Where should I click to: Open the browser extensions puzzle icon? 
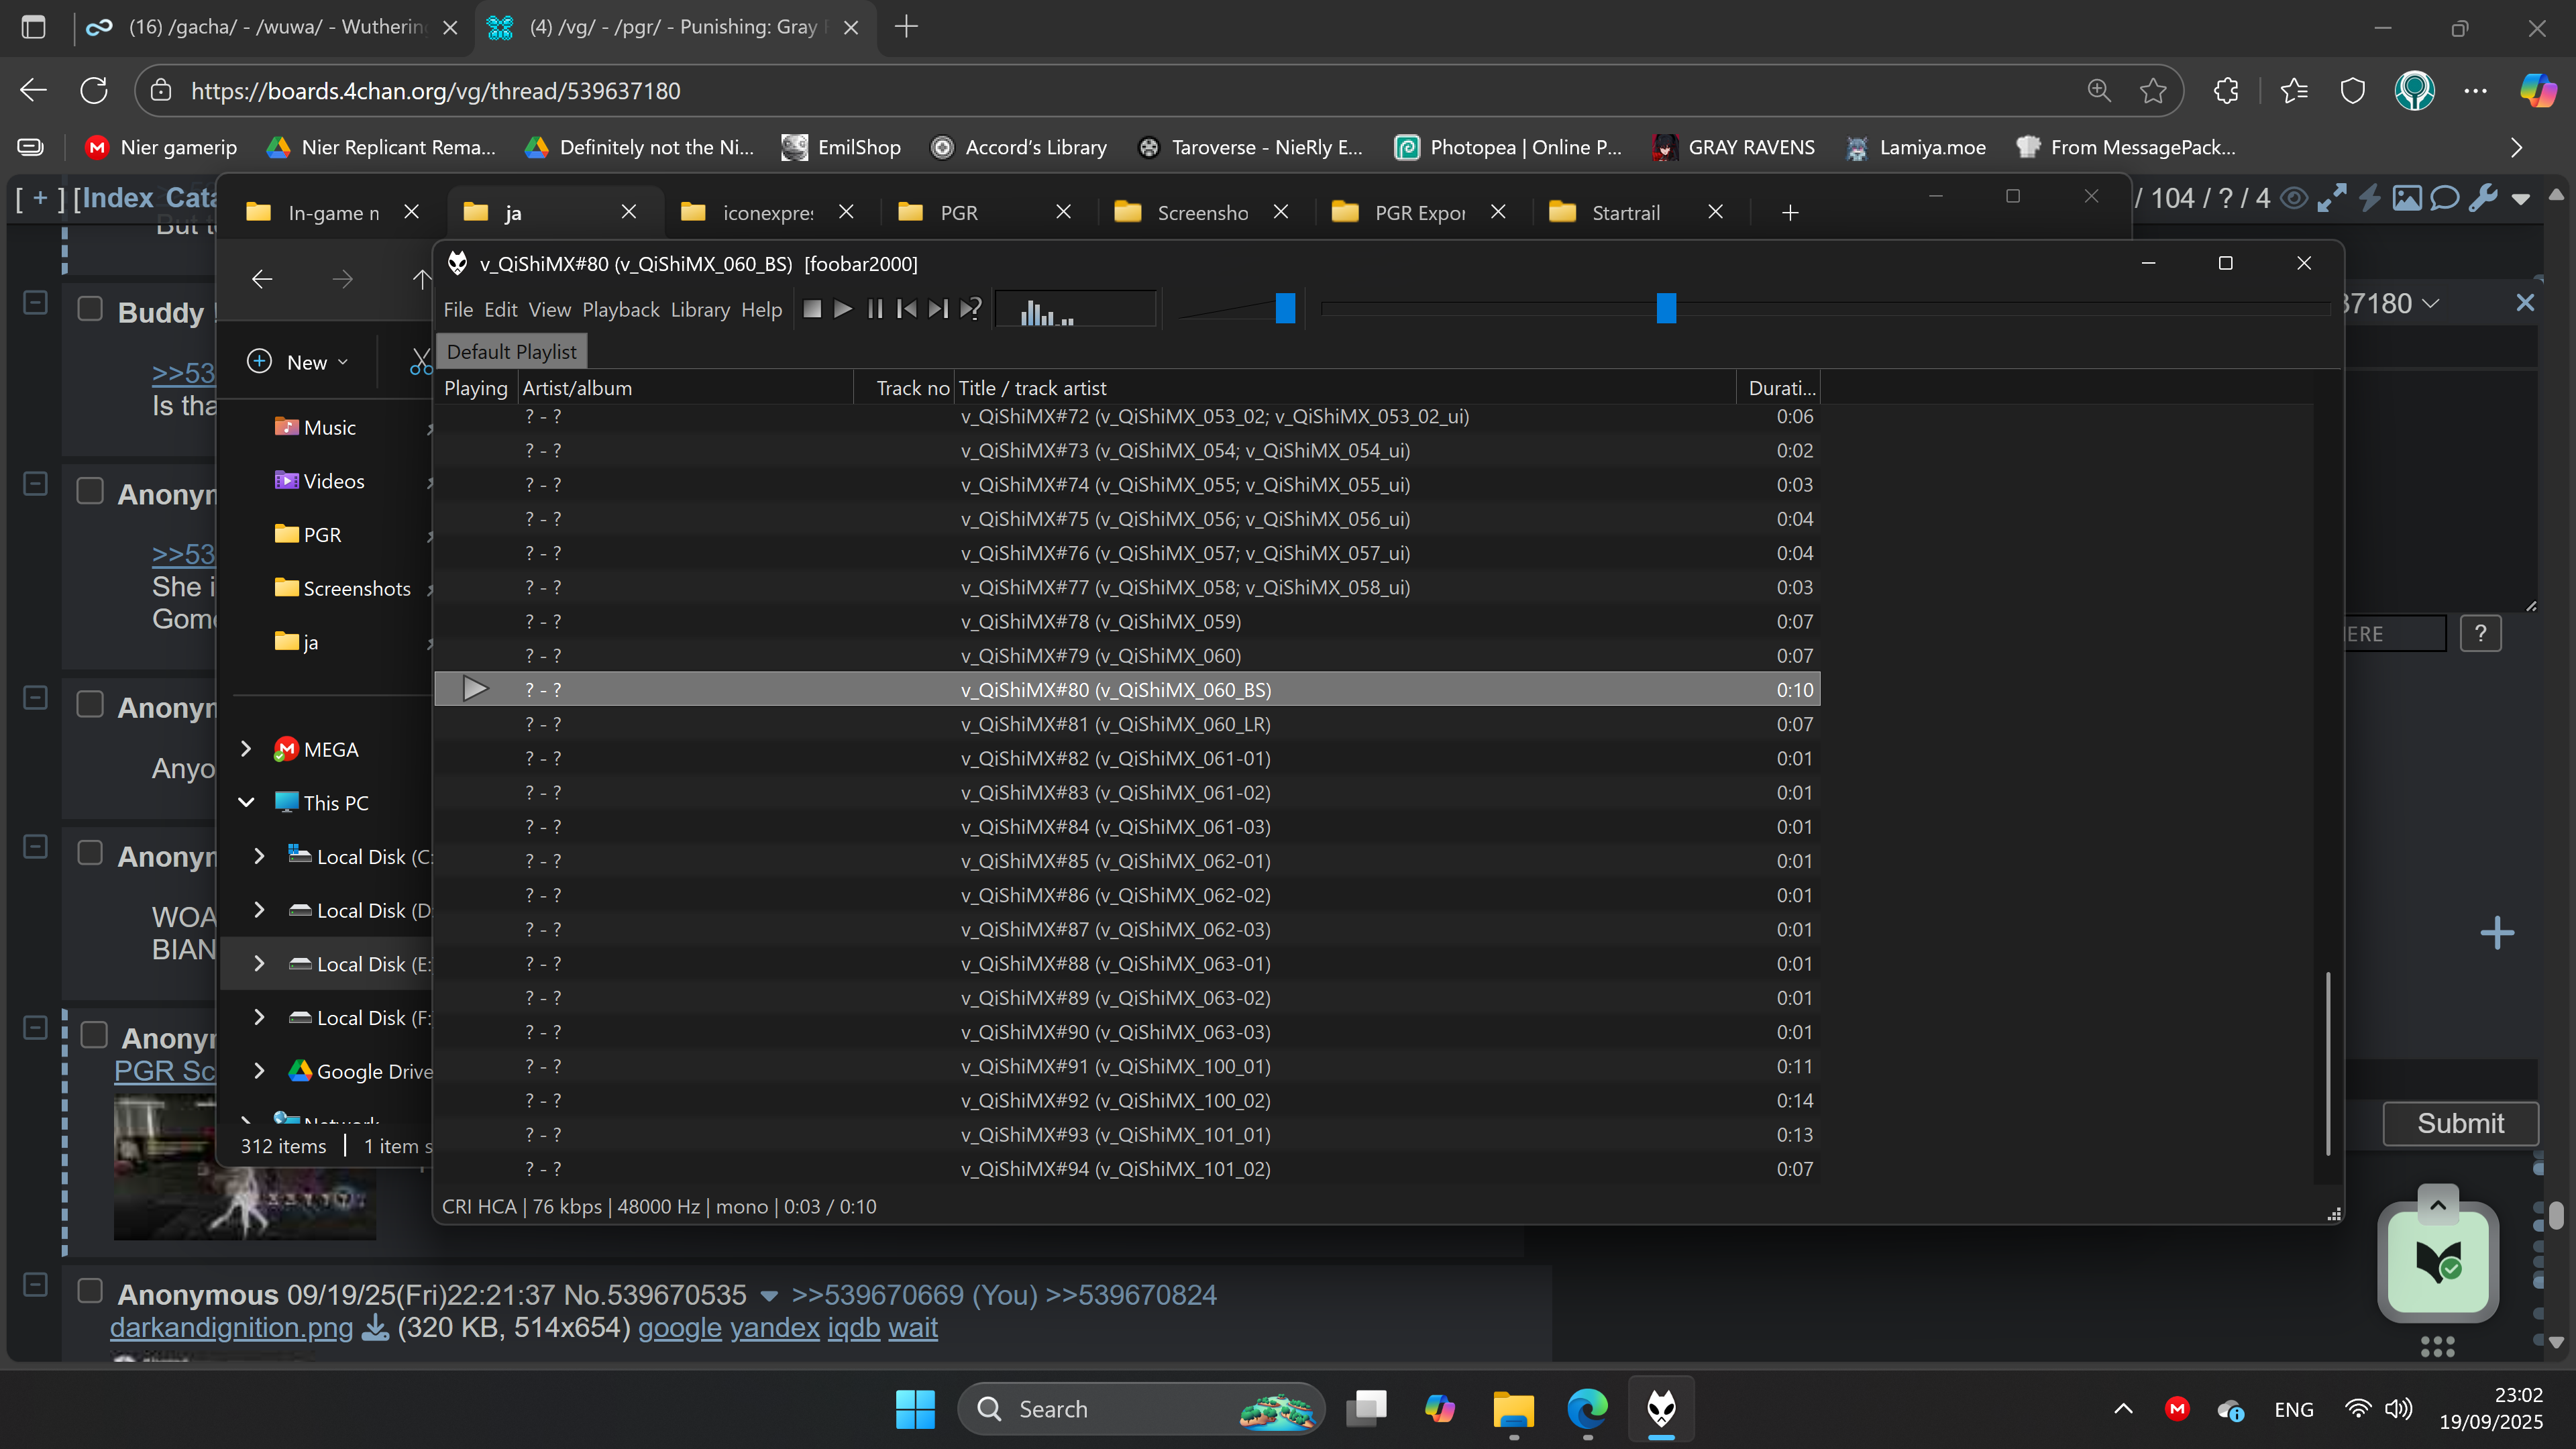click(2226, 91)
